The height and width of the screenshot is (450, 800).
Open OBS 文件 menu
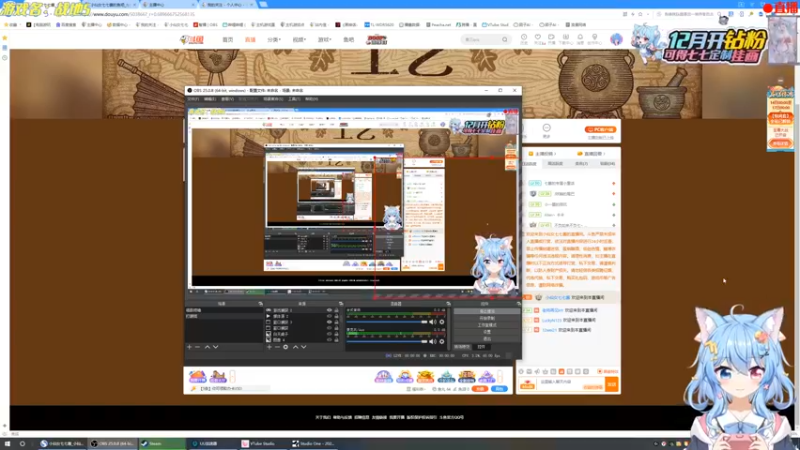pyautogui.click(x=193, y=99)
